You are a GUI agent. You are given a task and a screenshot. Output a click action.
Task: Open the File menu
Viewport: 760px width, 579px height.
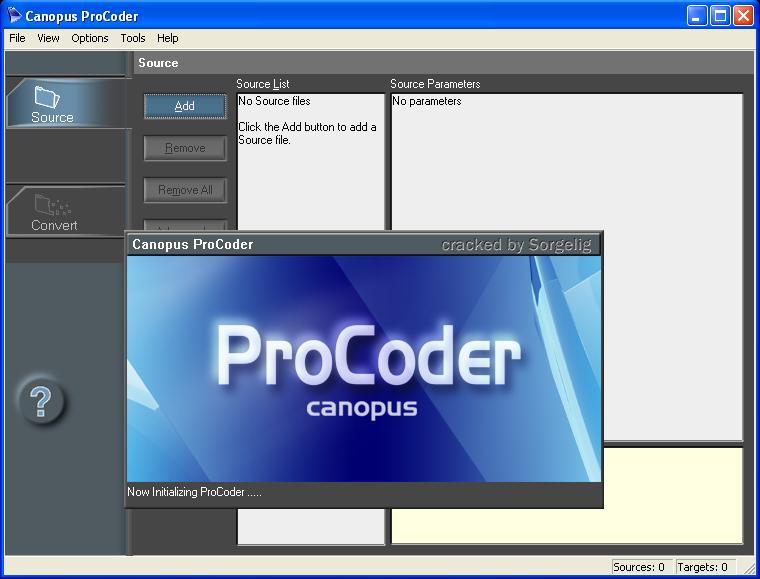pyautogui.click(x=17, y=38)
